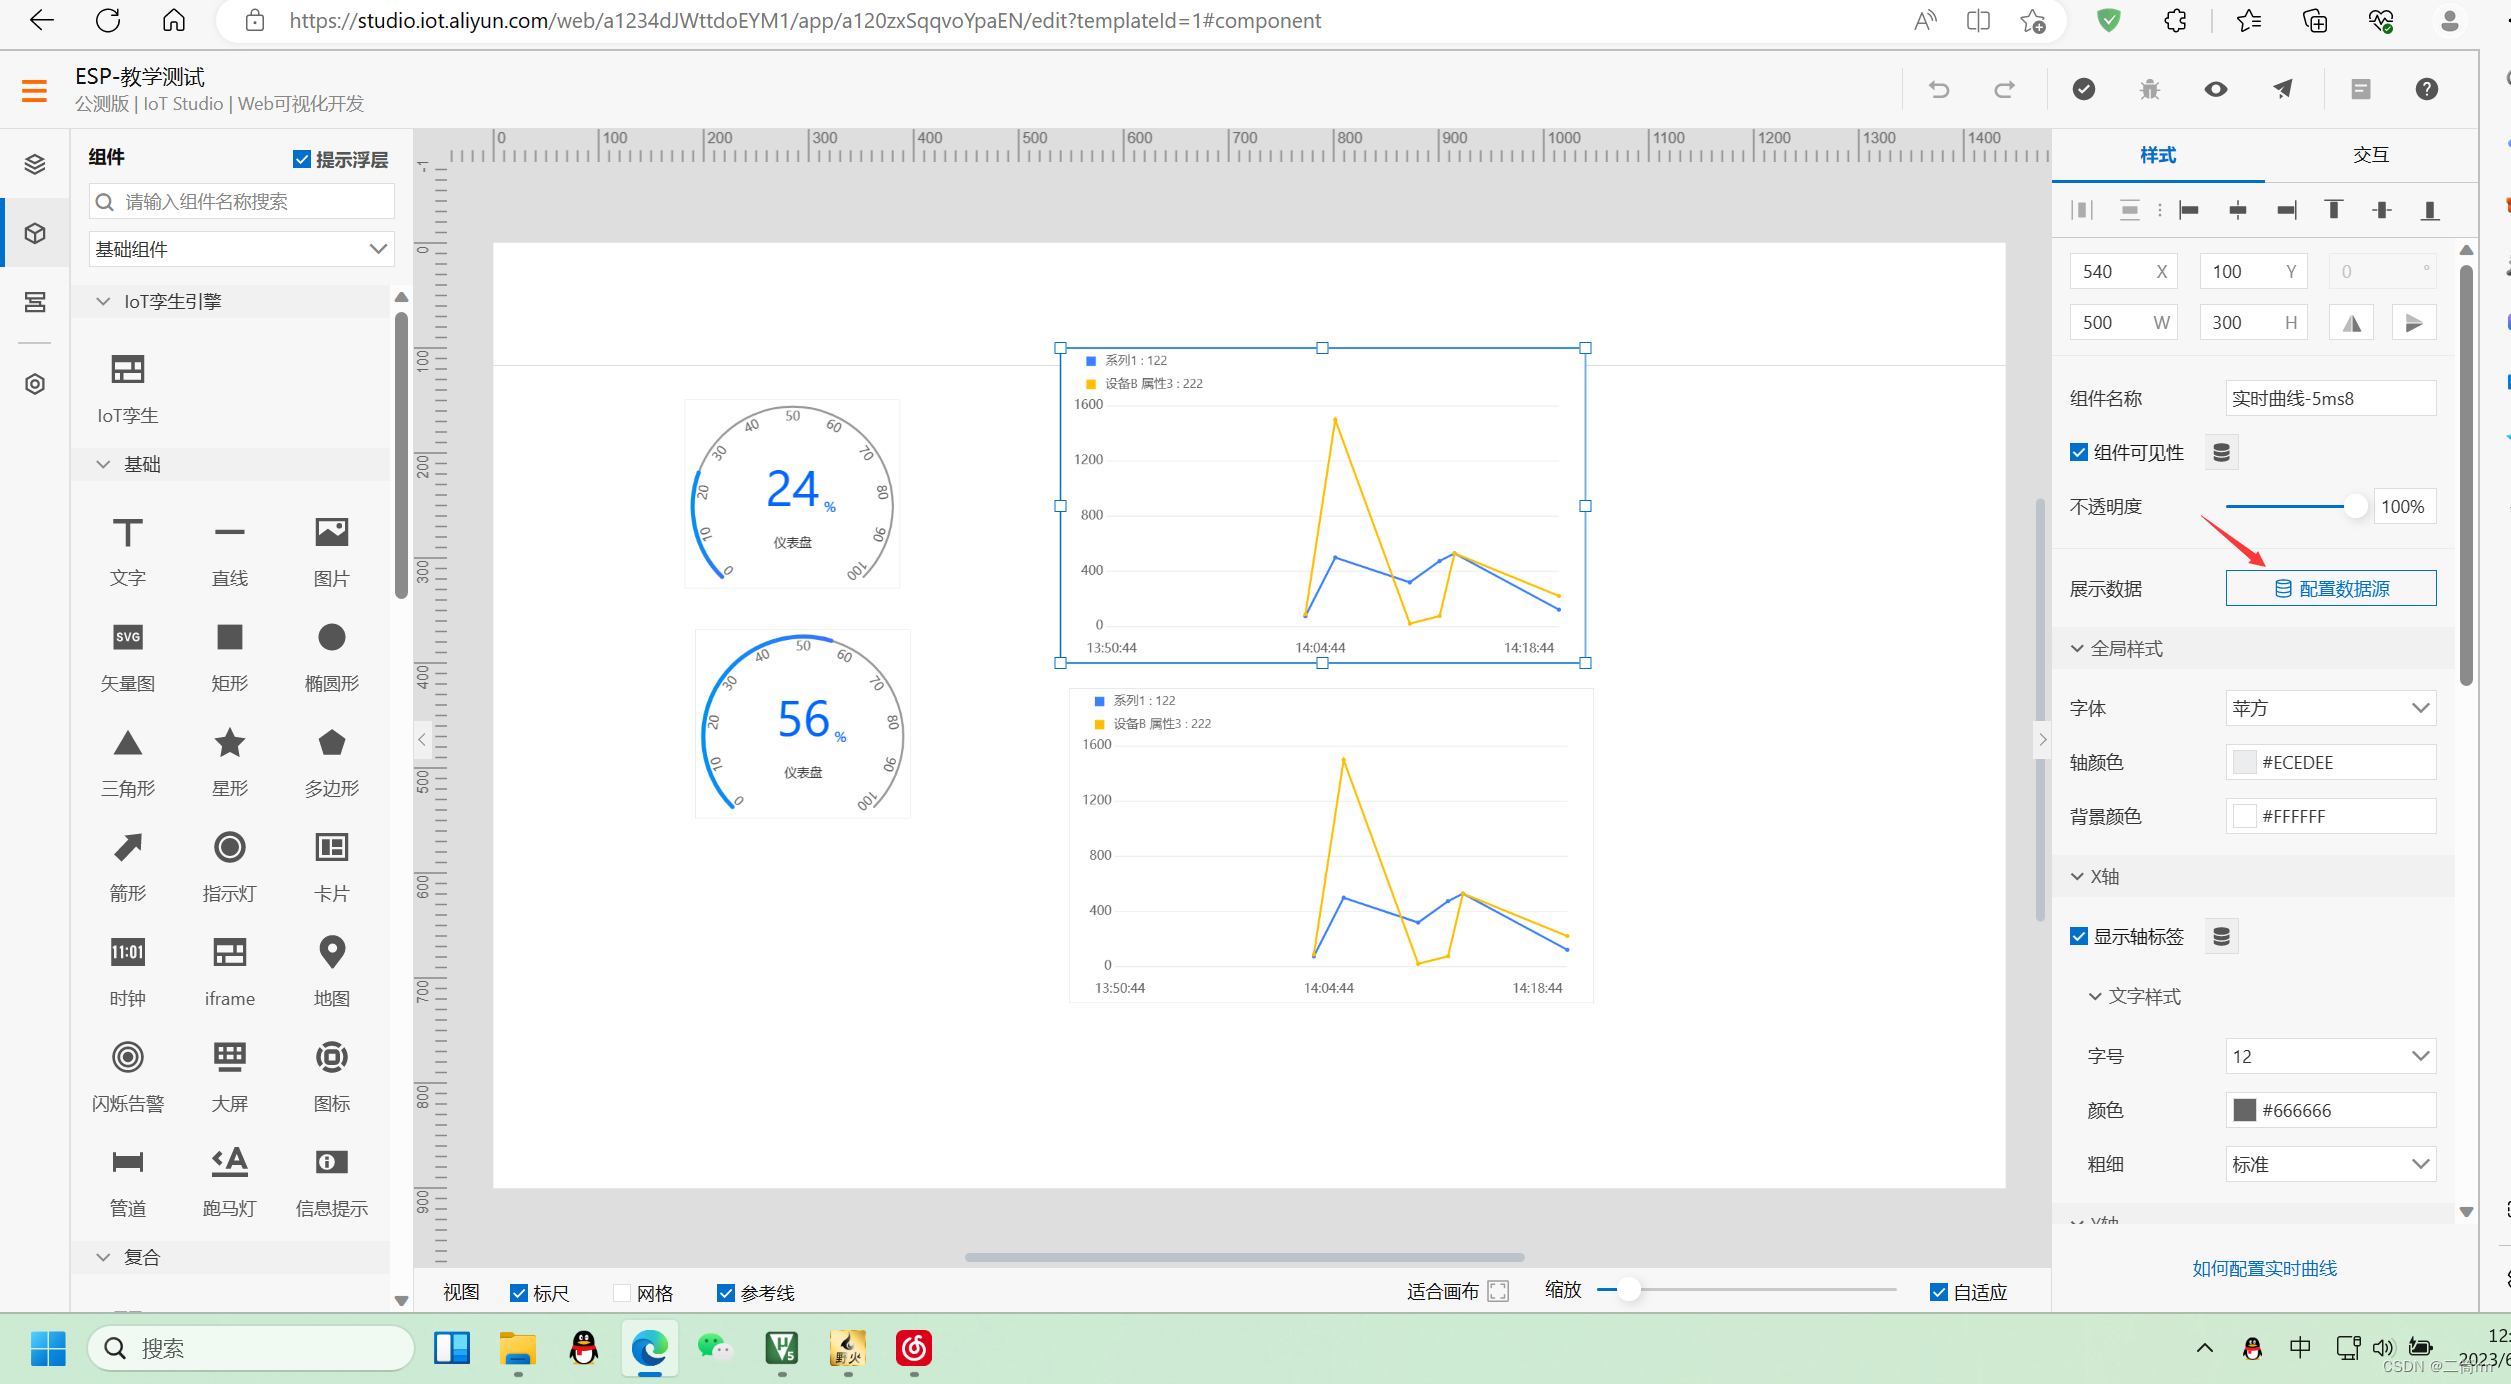
Task: Click the preview eye icon in top toolbar
Action: 2215,90
